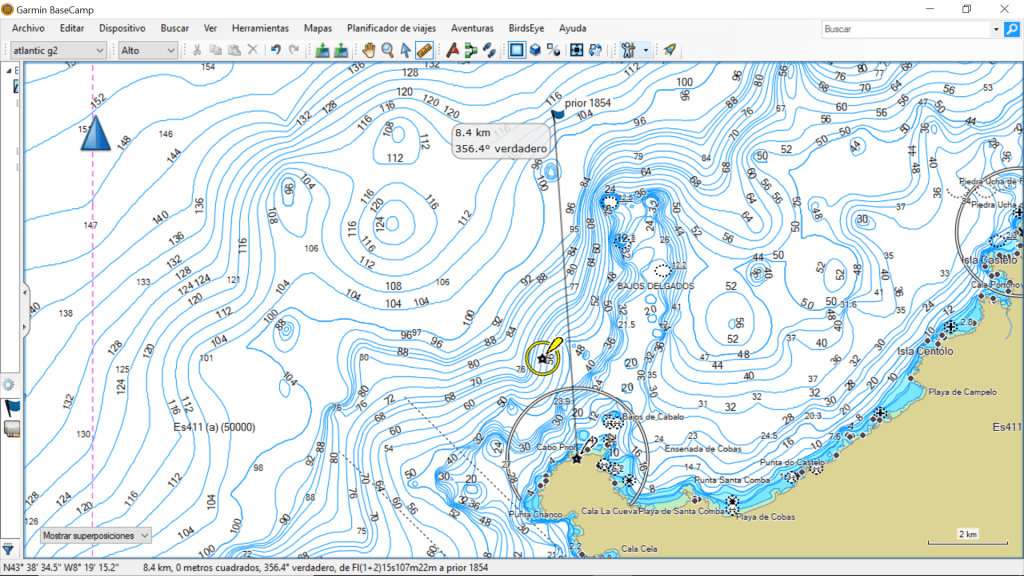Click the send to device icon
The width and height of the screenshot is (1024, 576).
(341, 49)
